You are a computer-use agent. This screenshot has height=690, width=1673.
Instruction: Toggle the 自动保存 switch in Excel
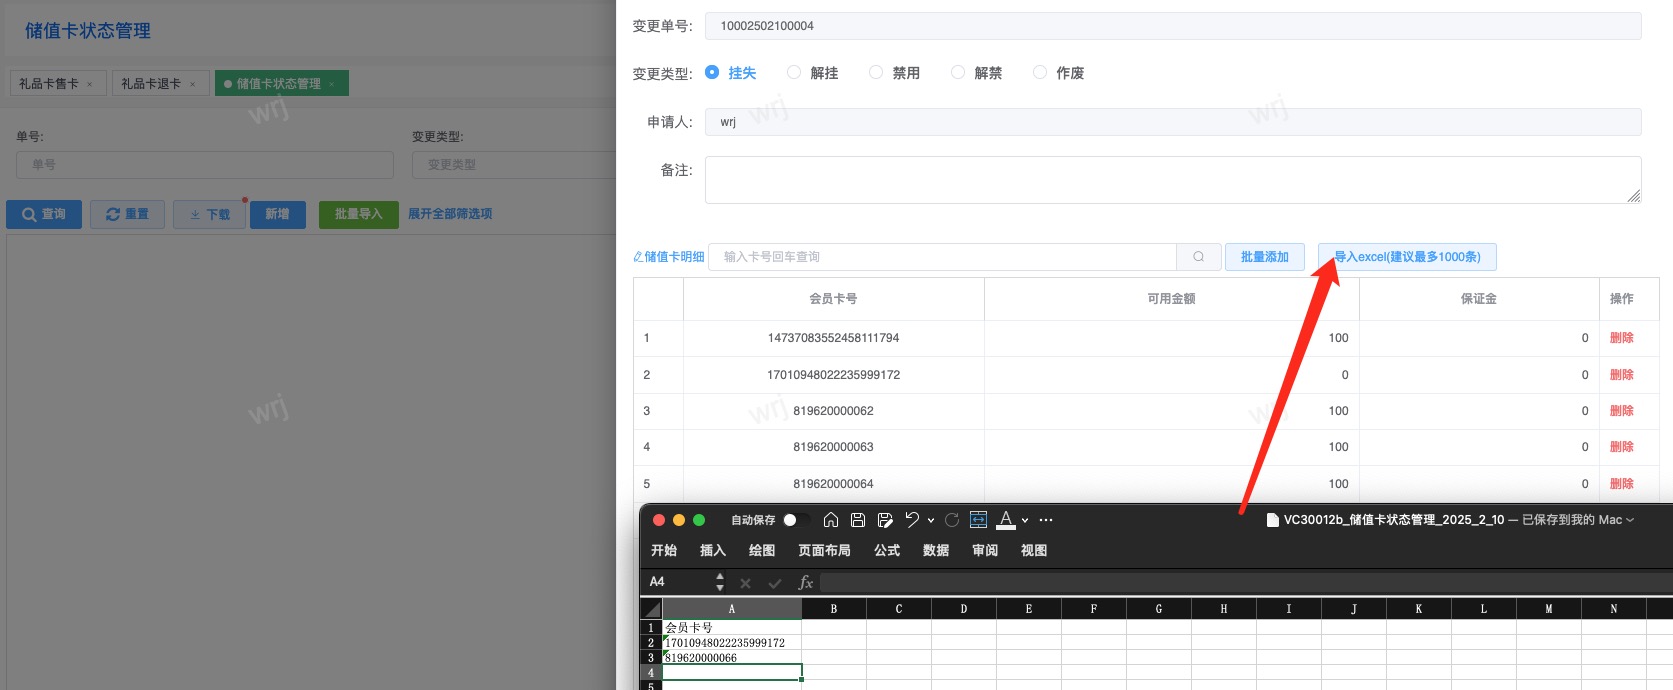point(795,520)
